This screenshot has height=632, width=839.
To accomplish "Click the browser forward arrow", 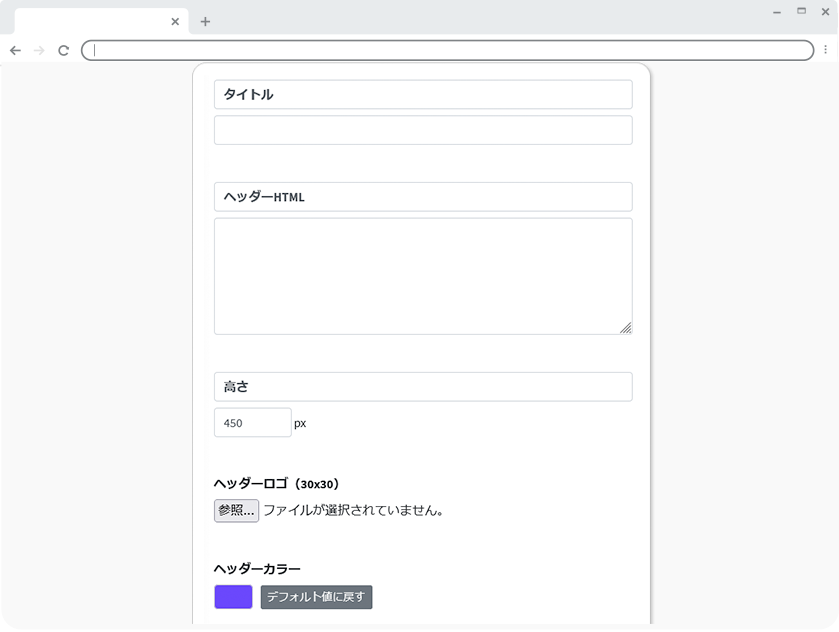I will coord(39,50).
